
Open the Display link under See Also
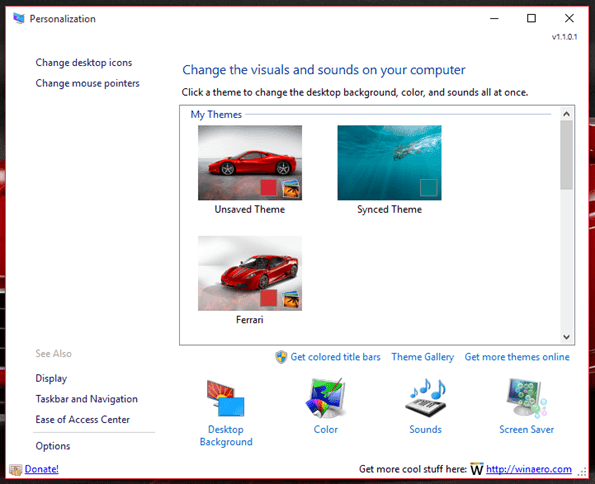pos(51,378)
